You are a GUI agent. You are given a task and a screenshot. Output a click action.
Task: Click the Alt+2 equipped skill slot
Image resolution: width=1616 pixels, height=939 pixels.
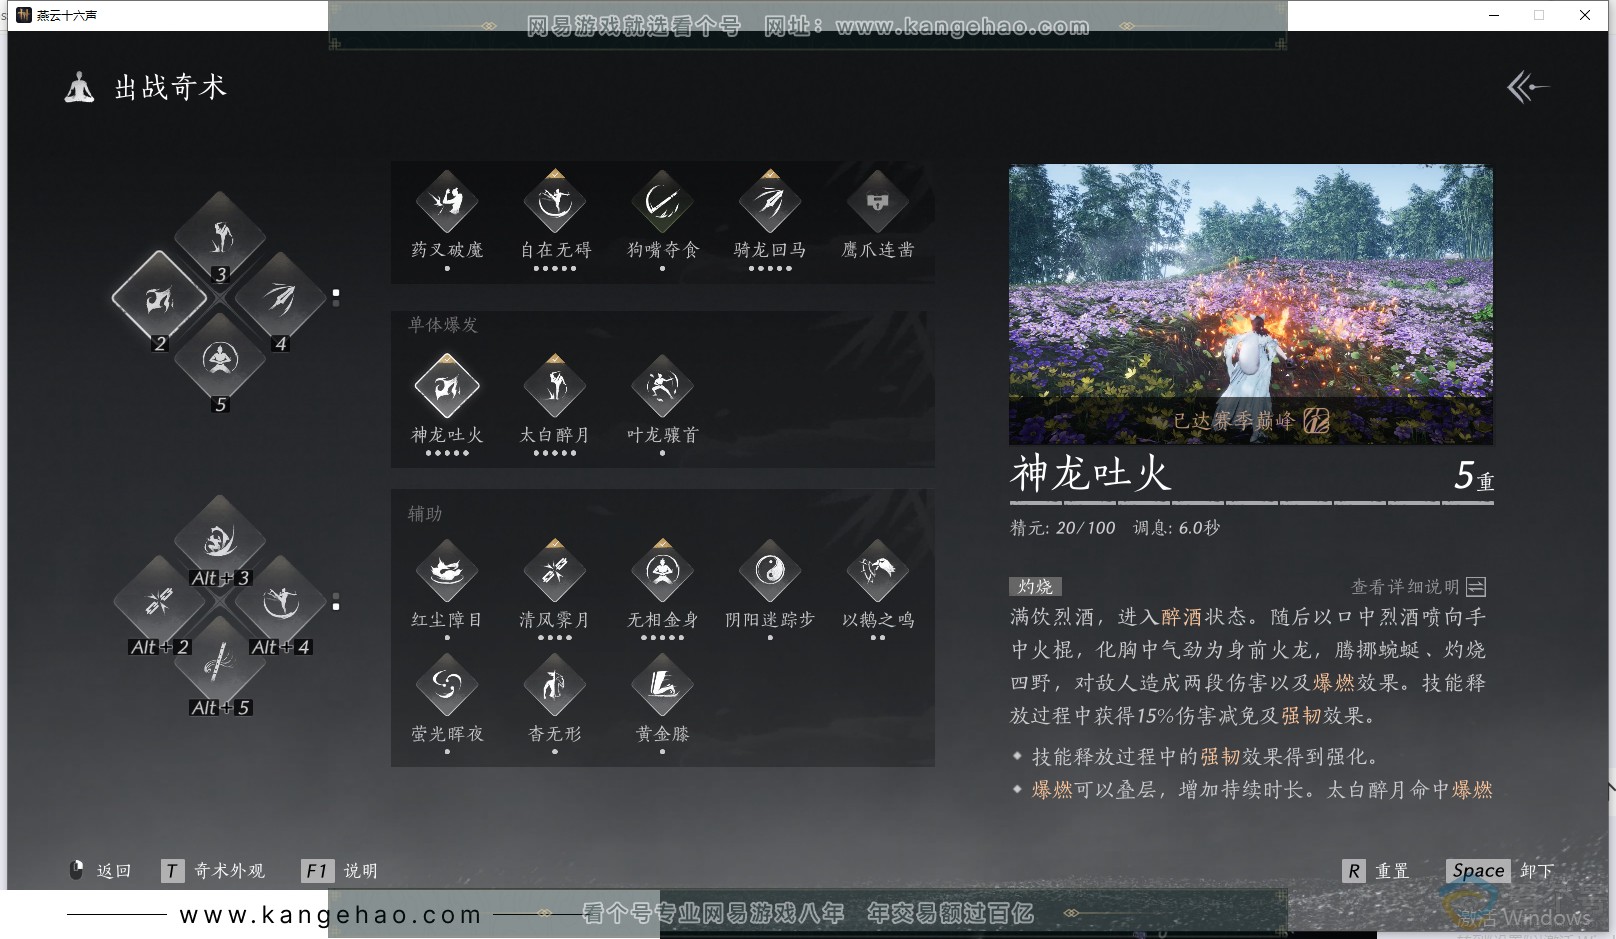(159, 601)
